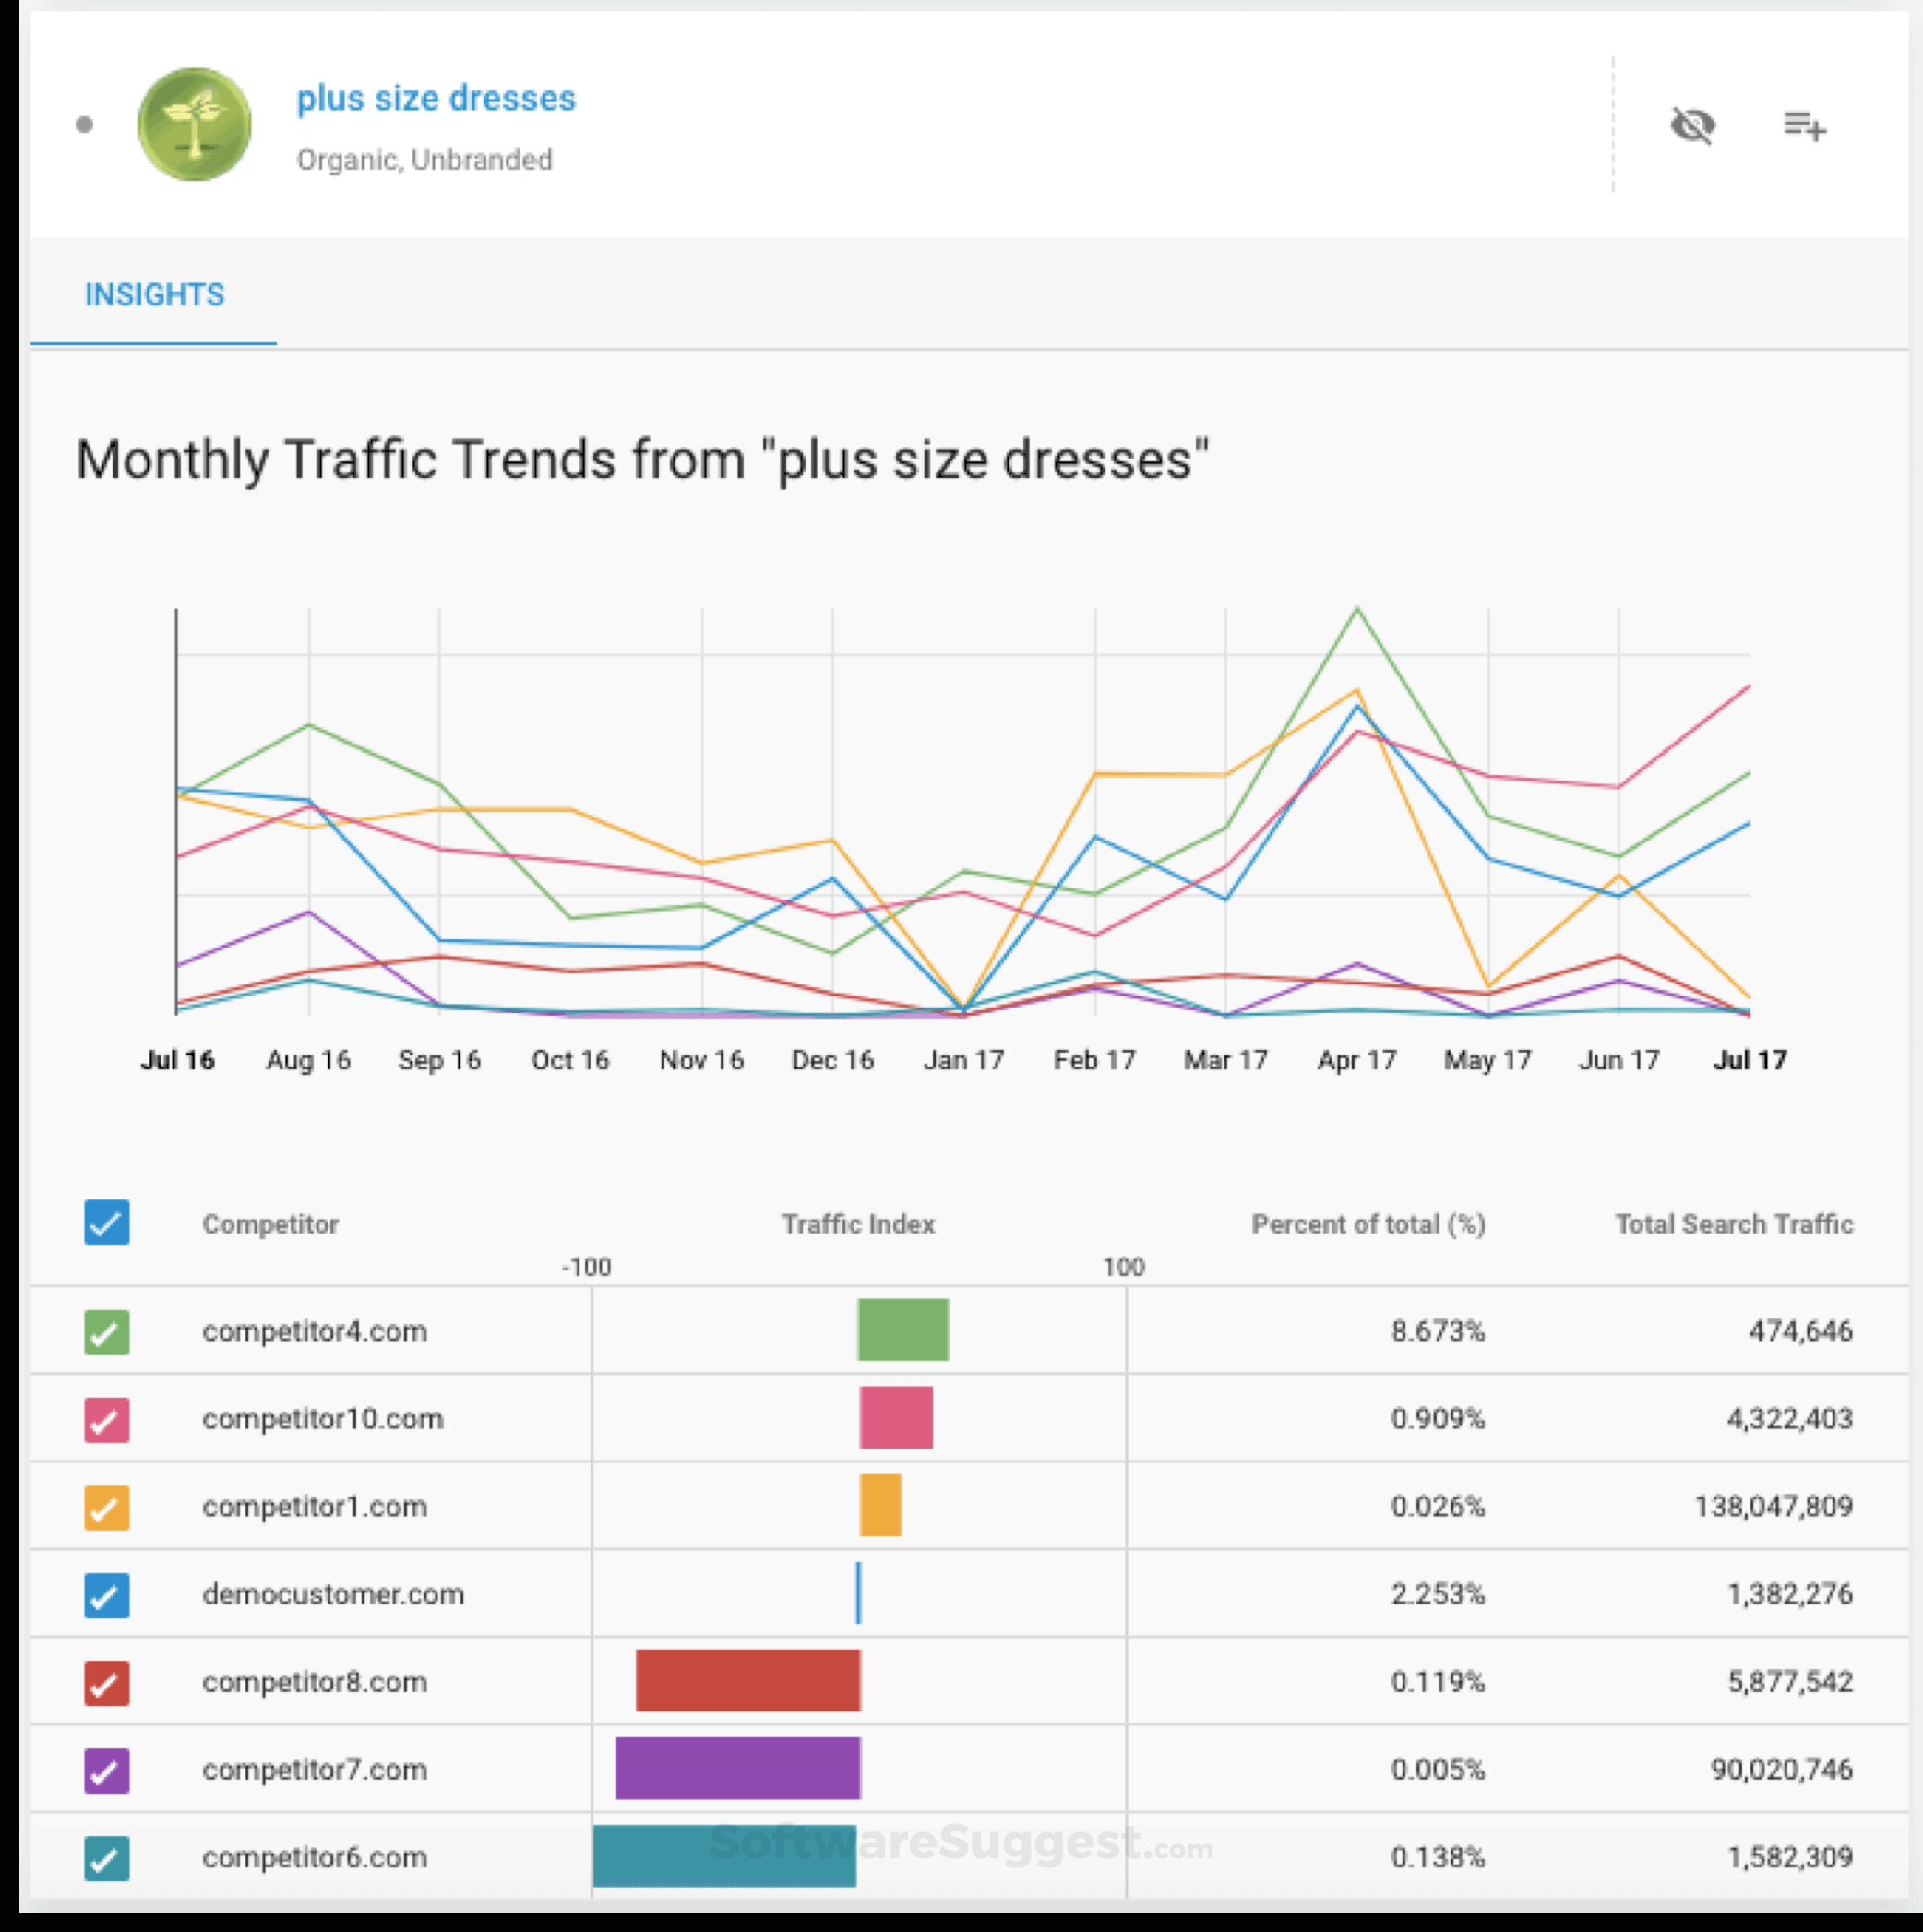Uncheck the competitor4.com checkbox
1923x1932 pixels.
107,1332
